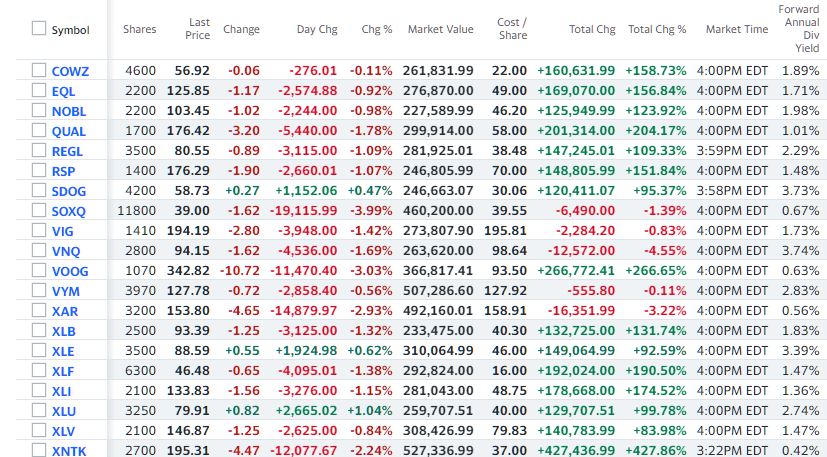Check the box next to REGL
Screen dimensions: 827x457
(38, 151)
